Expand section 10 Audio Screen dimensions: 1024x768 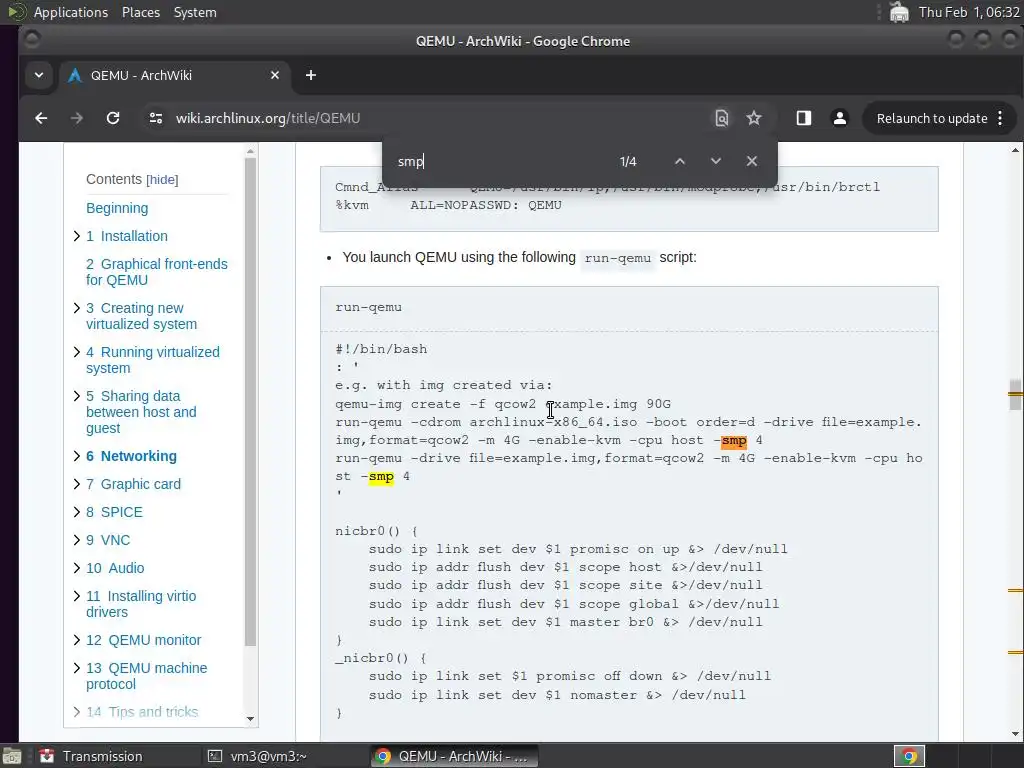76,568
